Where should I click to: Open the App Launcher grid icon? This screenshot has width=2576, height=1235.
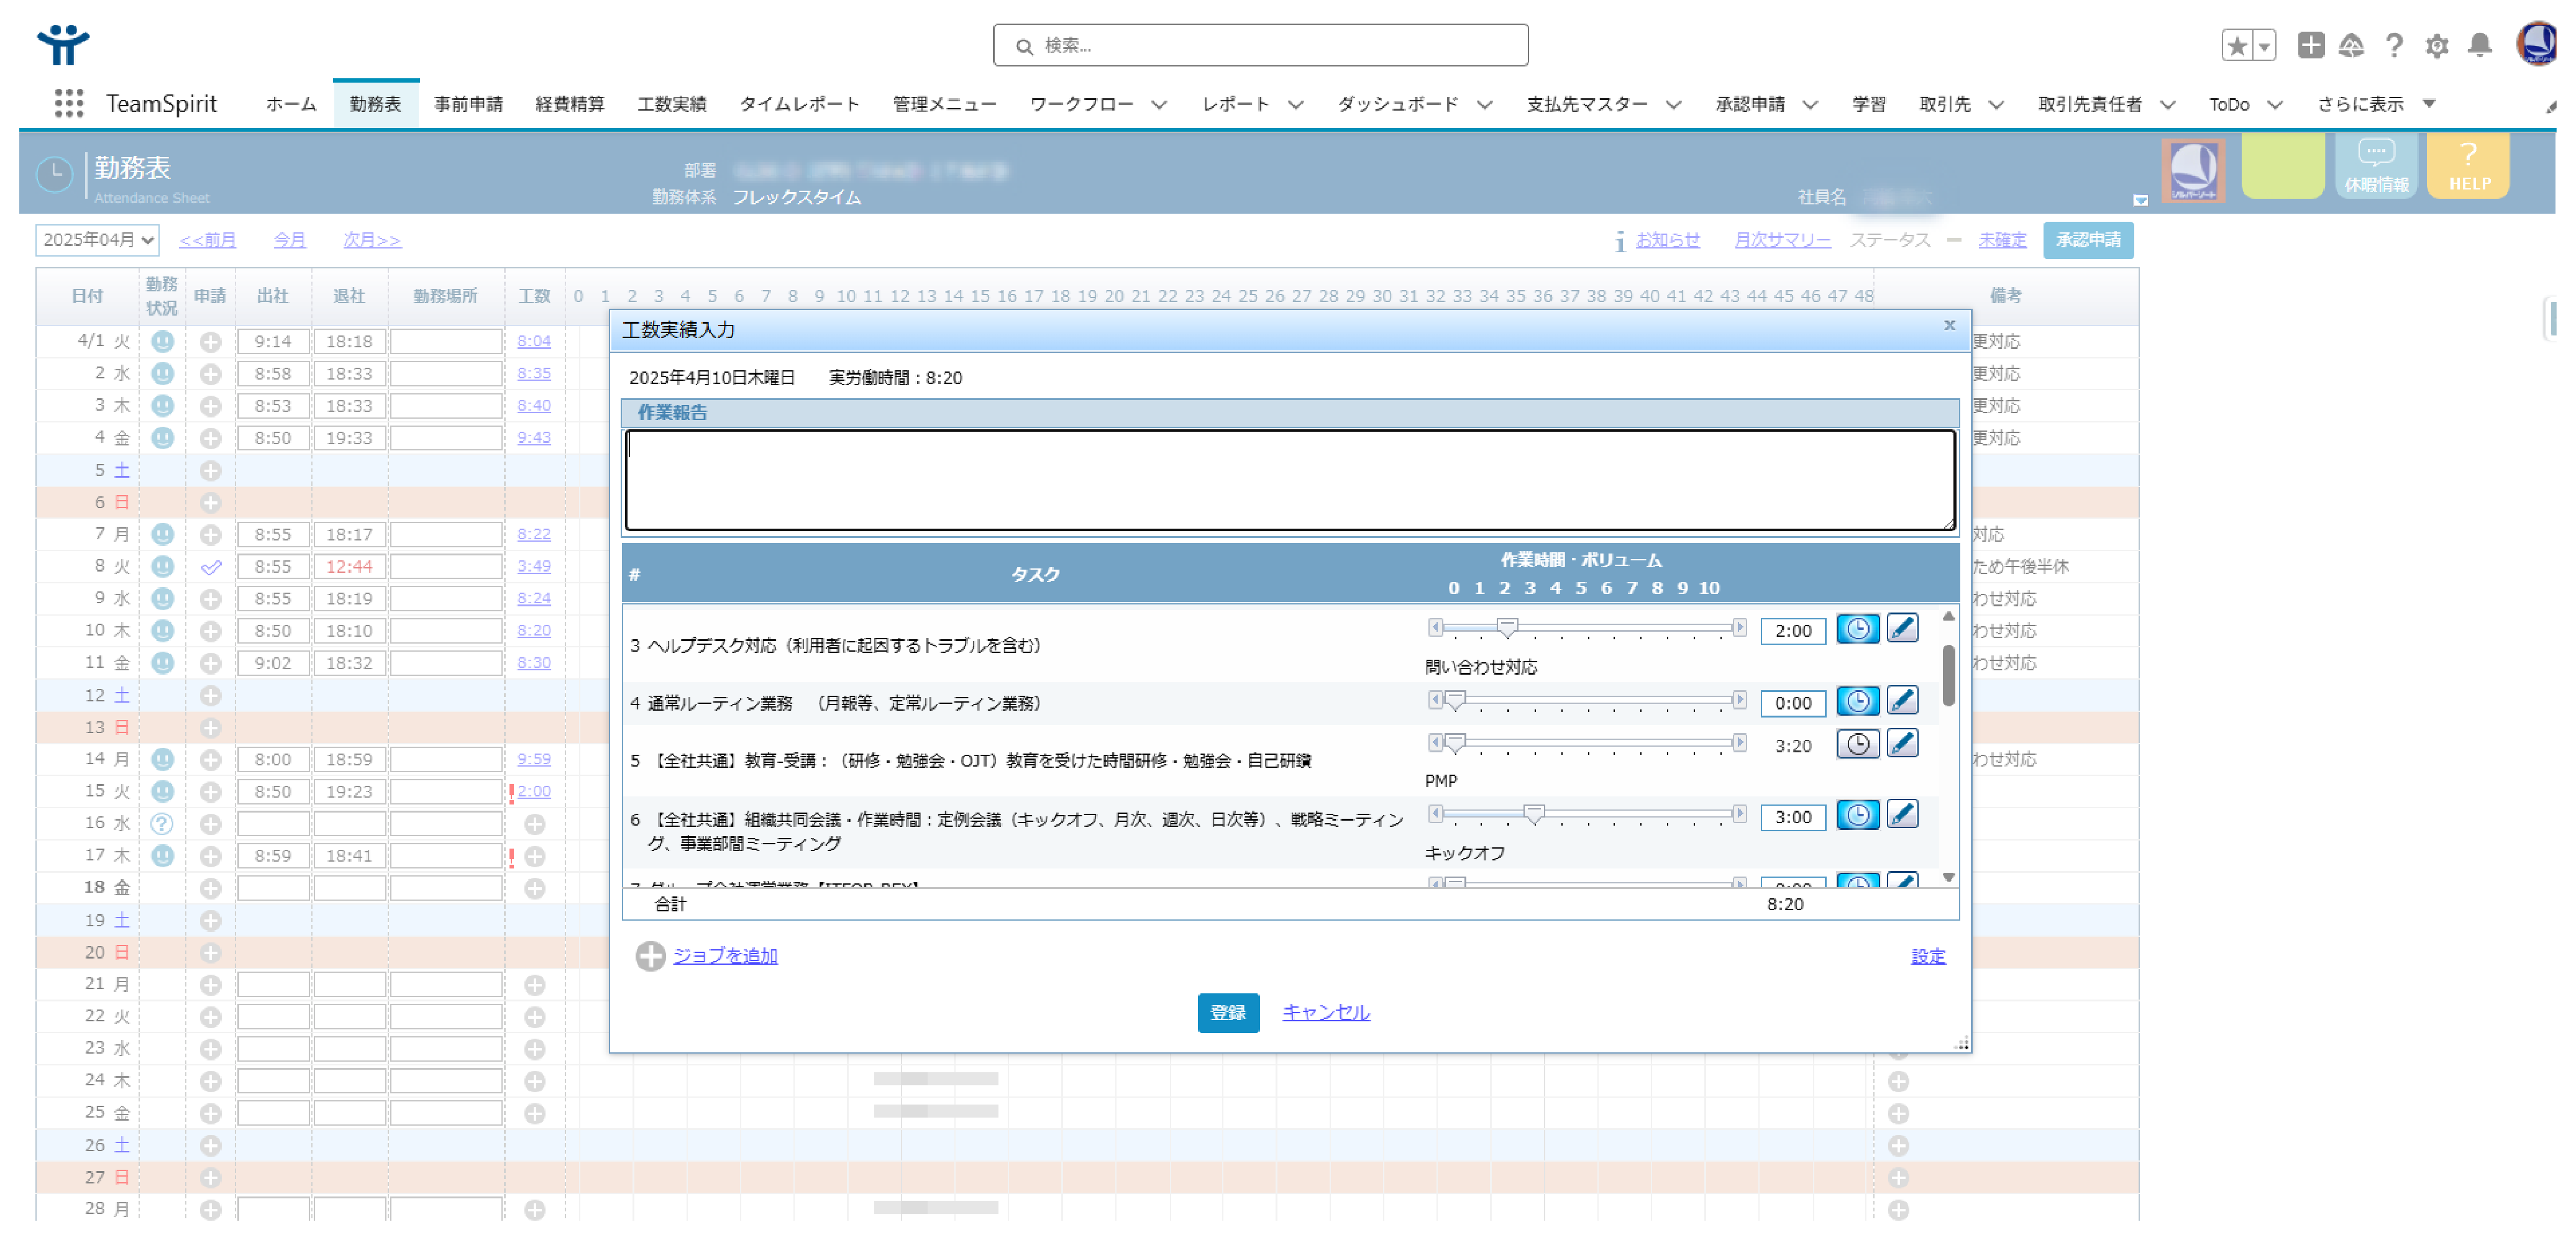click(68, 103)
